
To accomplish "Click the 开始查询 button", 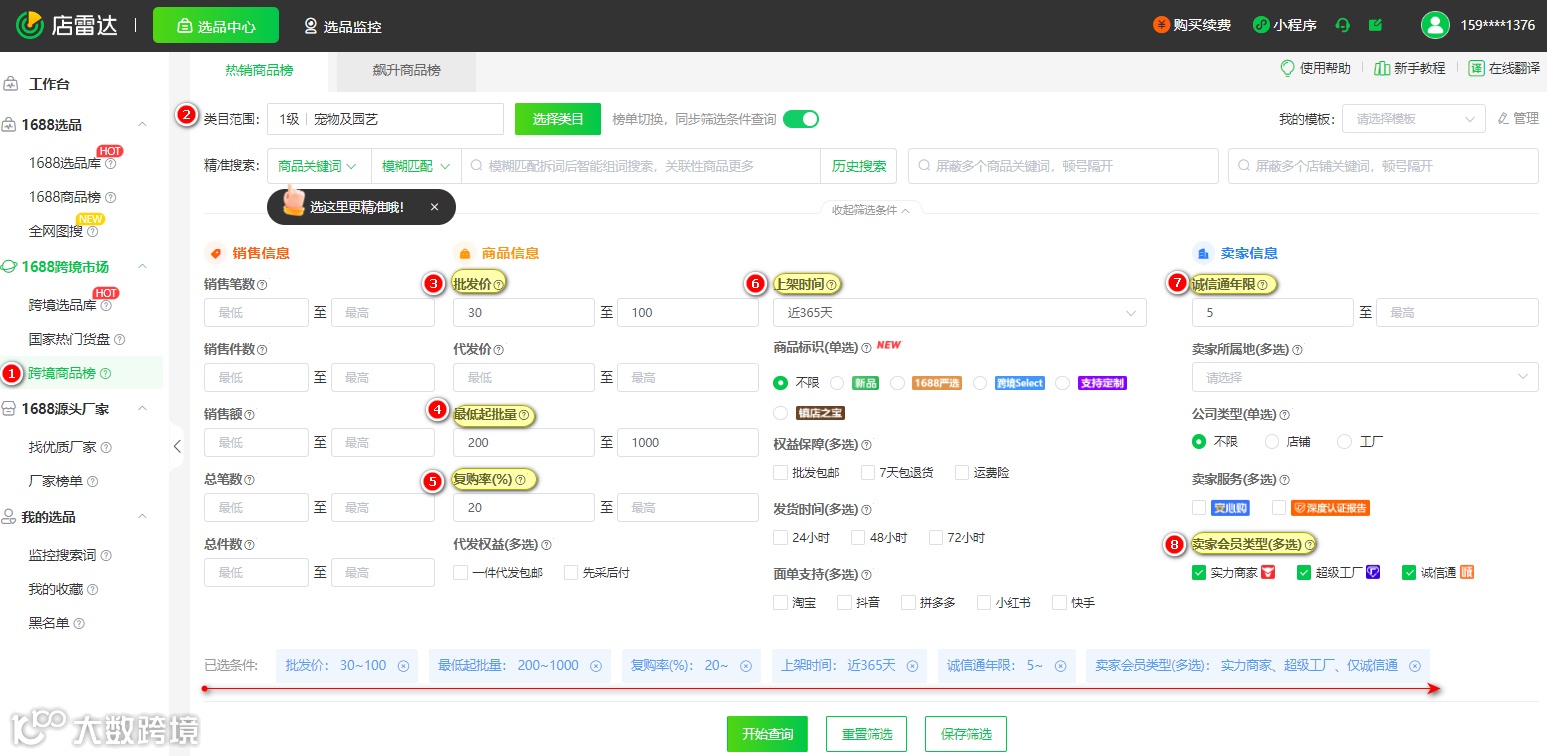I will coord(767,734).
